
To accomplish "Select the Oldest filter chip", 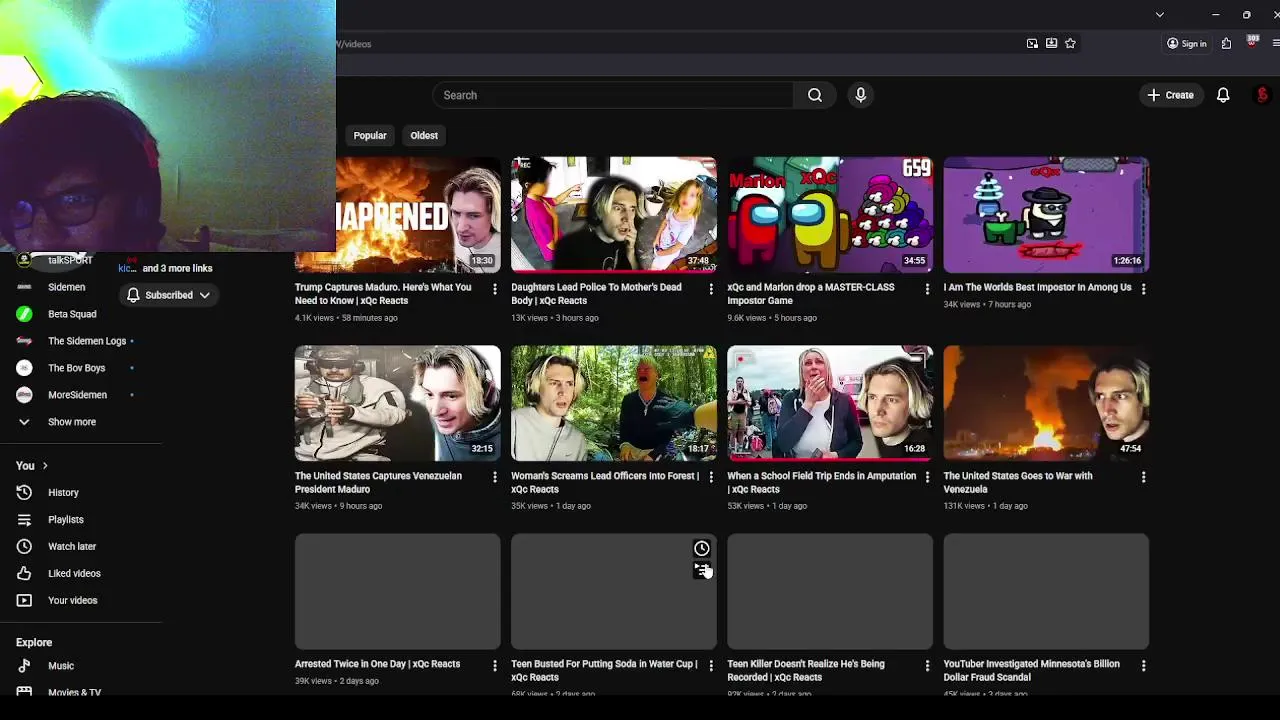I will pyautogui.click(x=424, y=135).
